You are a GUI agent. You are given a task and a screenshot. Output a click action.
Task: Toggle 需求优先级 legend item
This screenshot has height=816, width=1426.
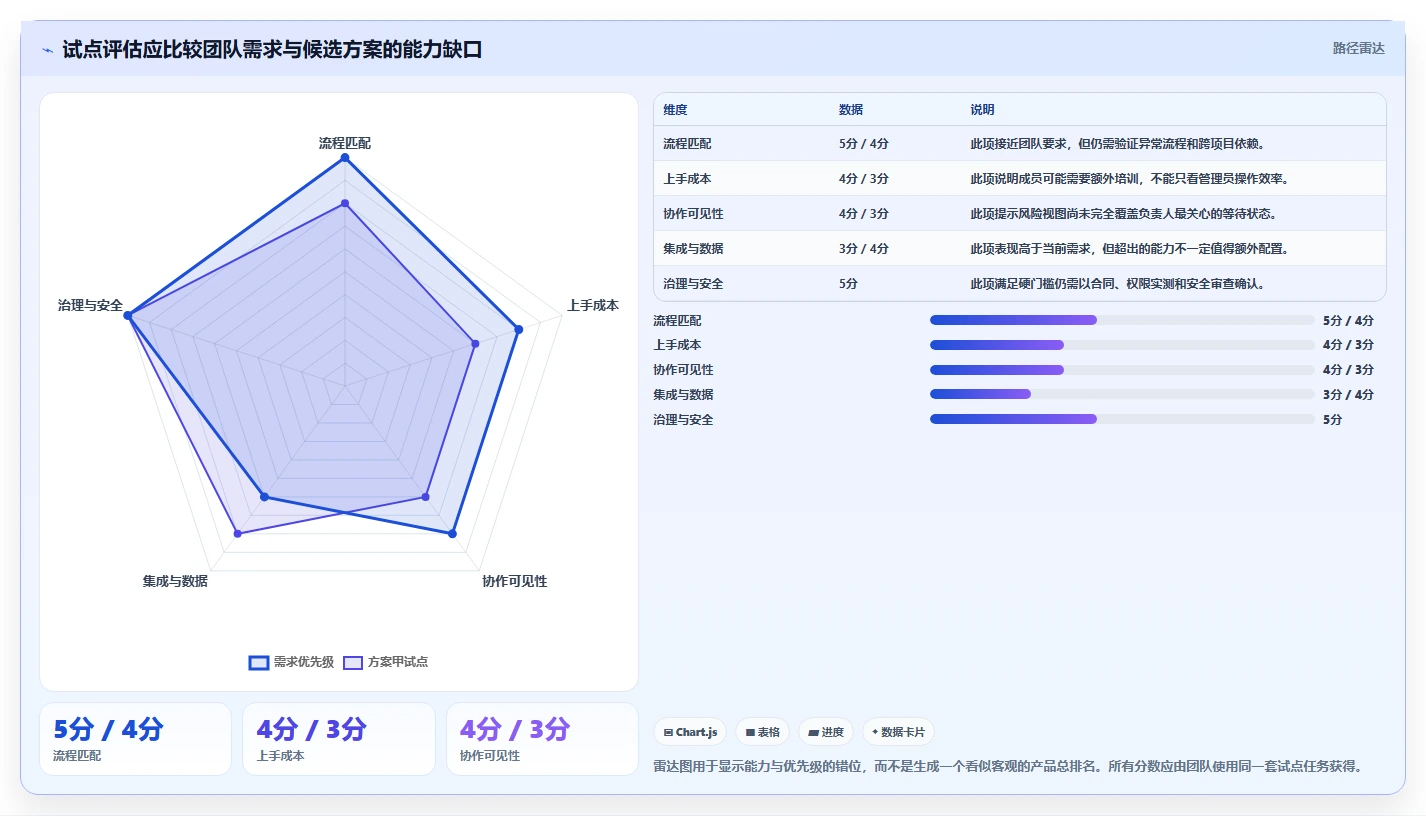[x=291, y=662]
